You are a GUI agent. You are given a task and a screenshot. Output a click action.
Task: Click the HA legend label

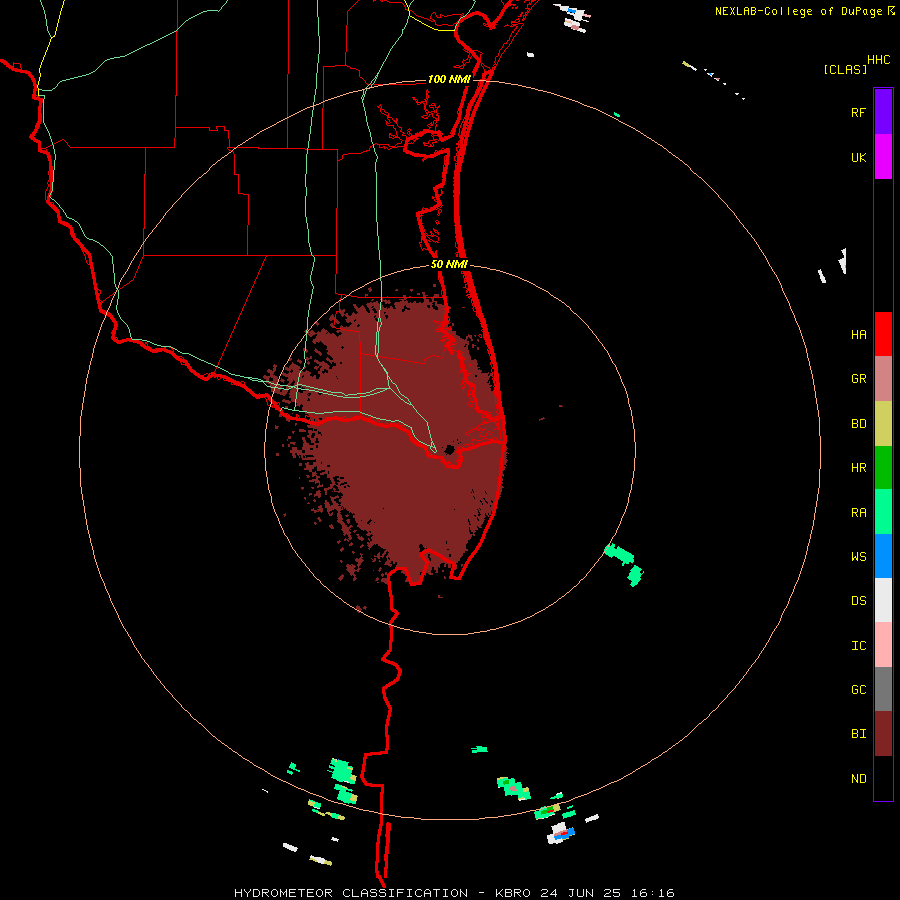(858, 334)
